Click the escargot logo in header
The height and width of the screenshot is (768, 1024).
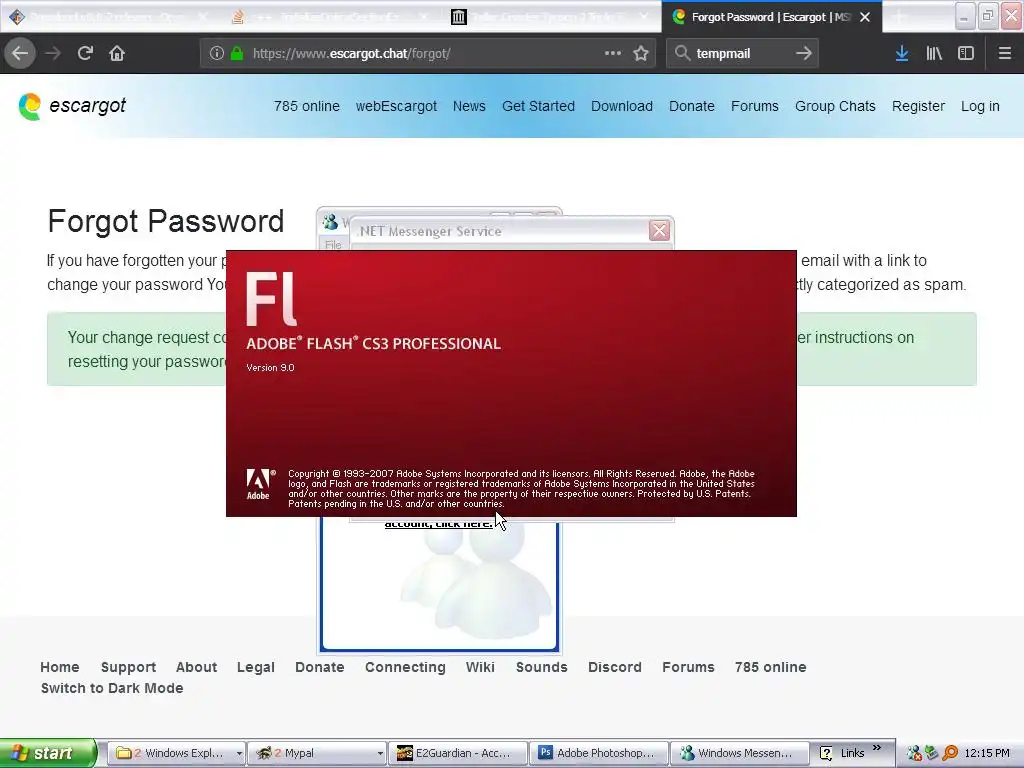(x=72, y=106)
